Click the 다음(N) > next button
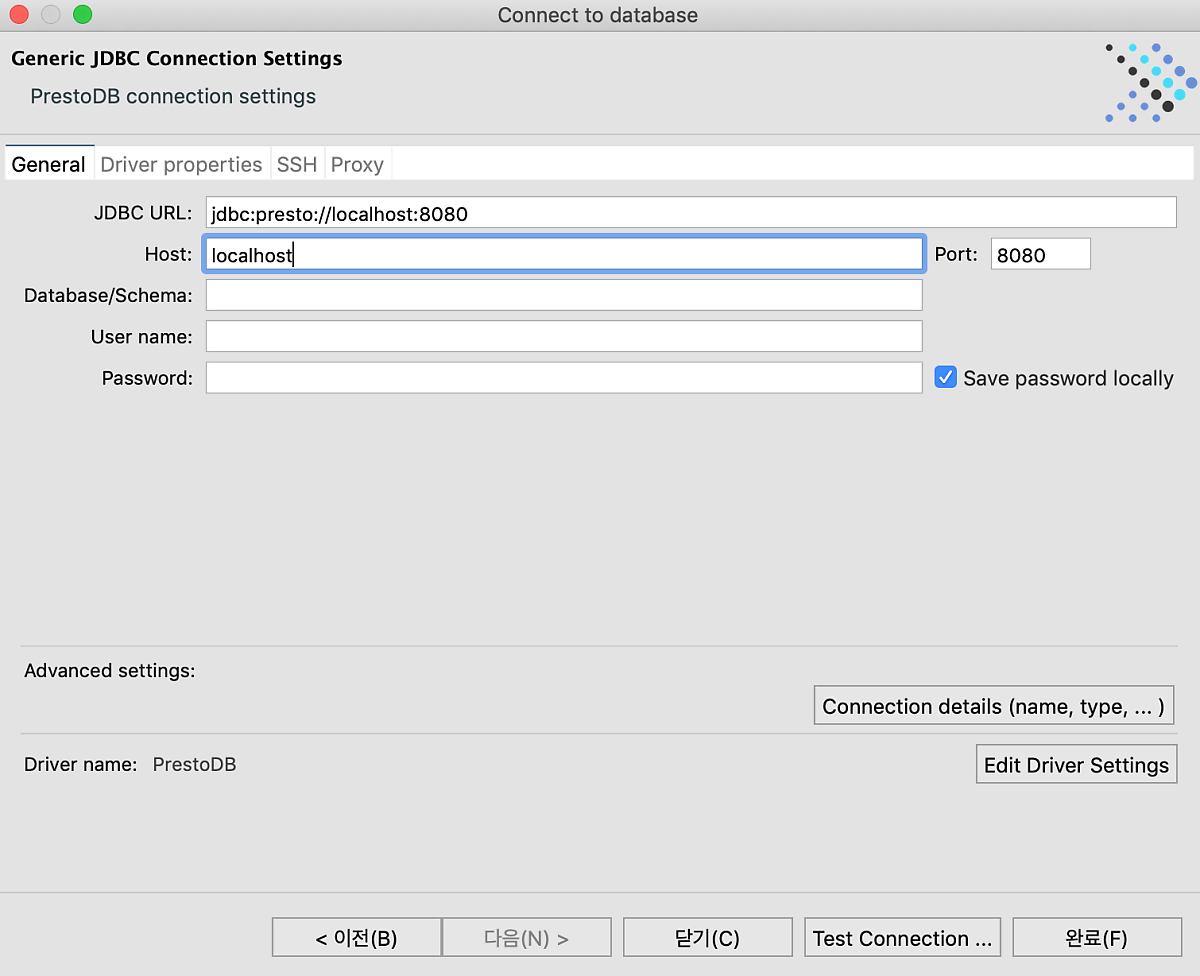This screenshot has width=1200, height=976. click(x=526, y=938)
